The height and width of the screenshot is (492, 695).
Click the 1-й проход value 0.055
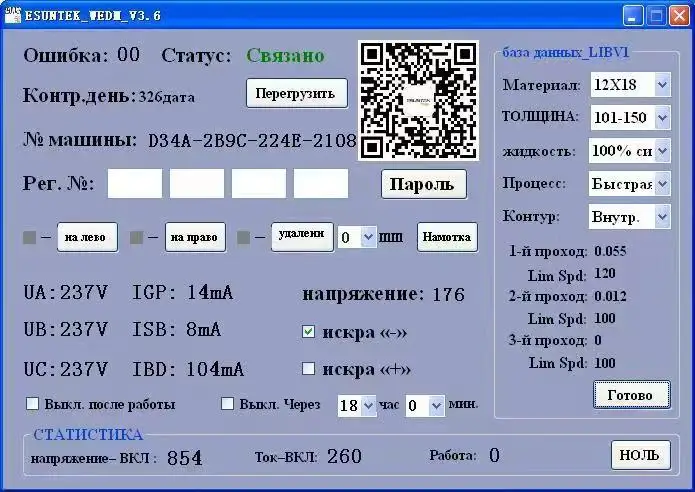click(x=610, y=251)
